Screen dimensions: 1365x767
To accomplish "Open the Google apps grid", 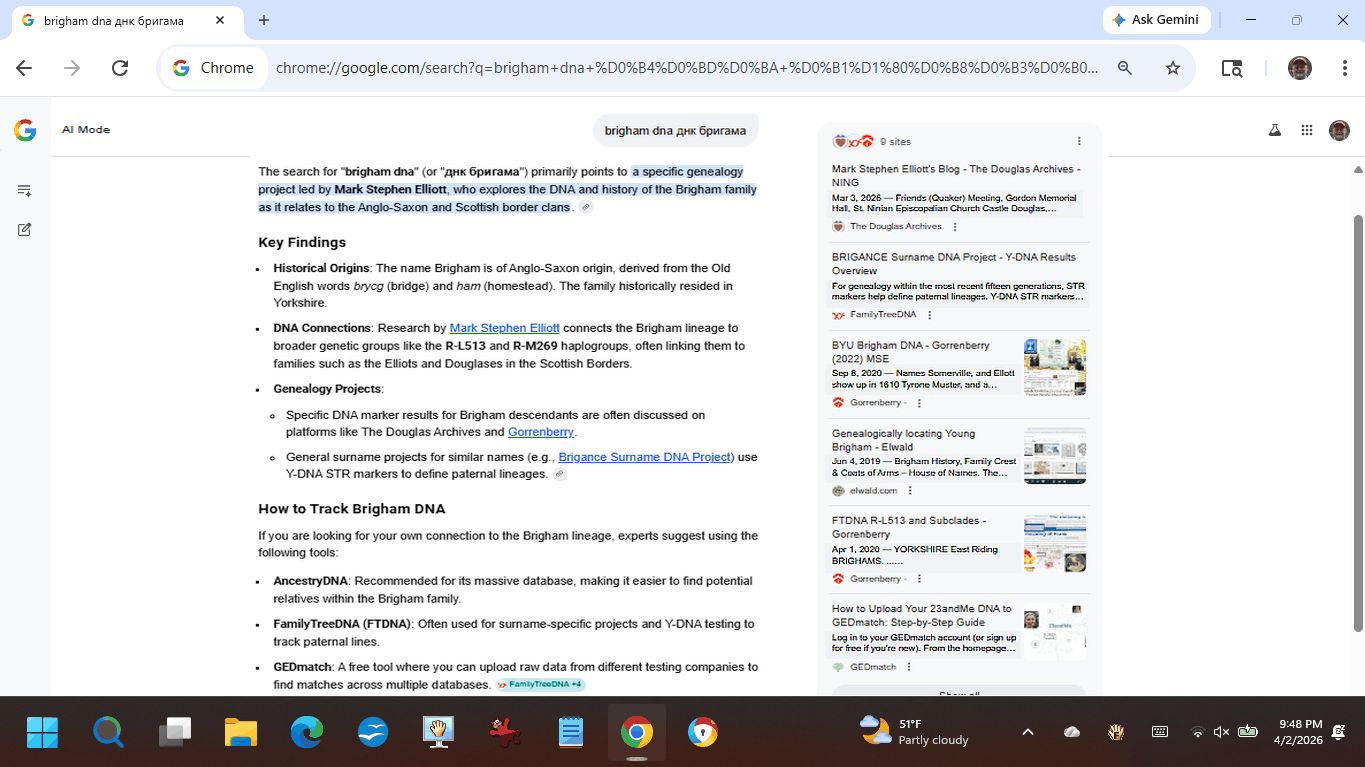I will coord(1306,130).
